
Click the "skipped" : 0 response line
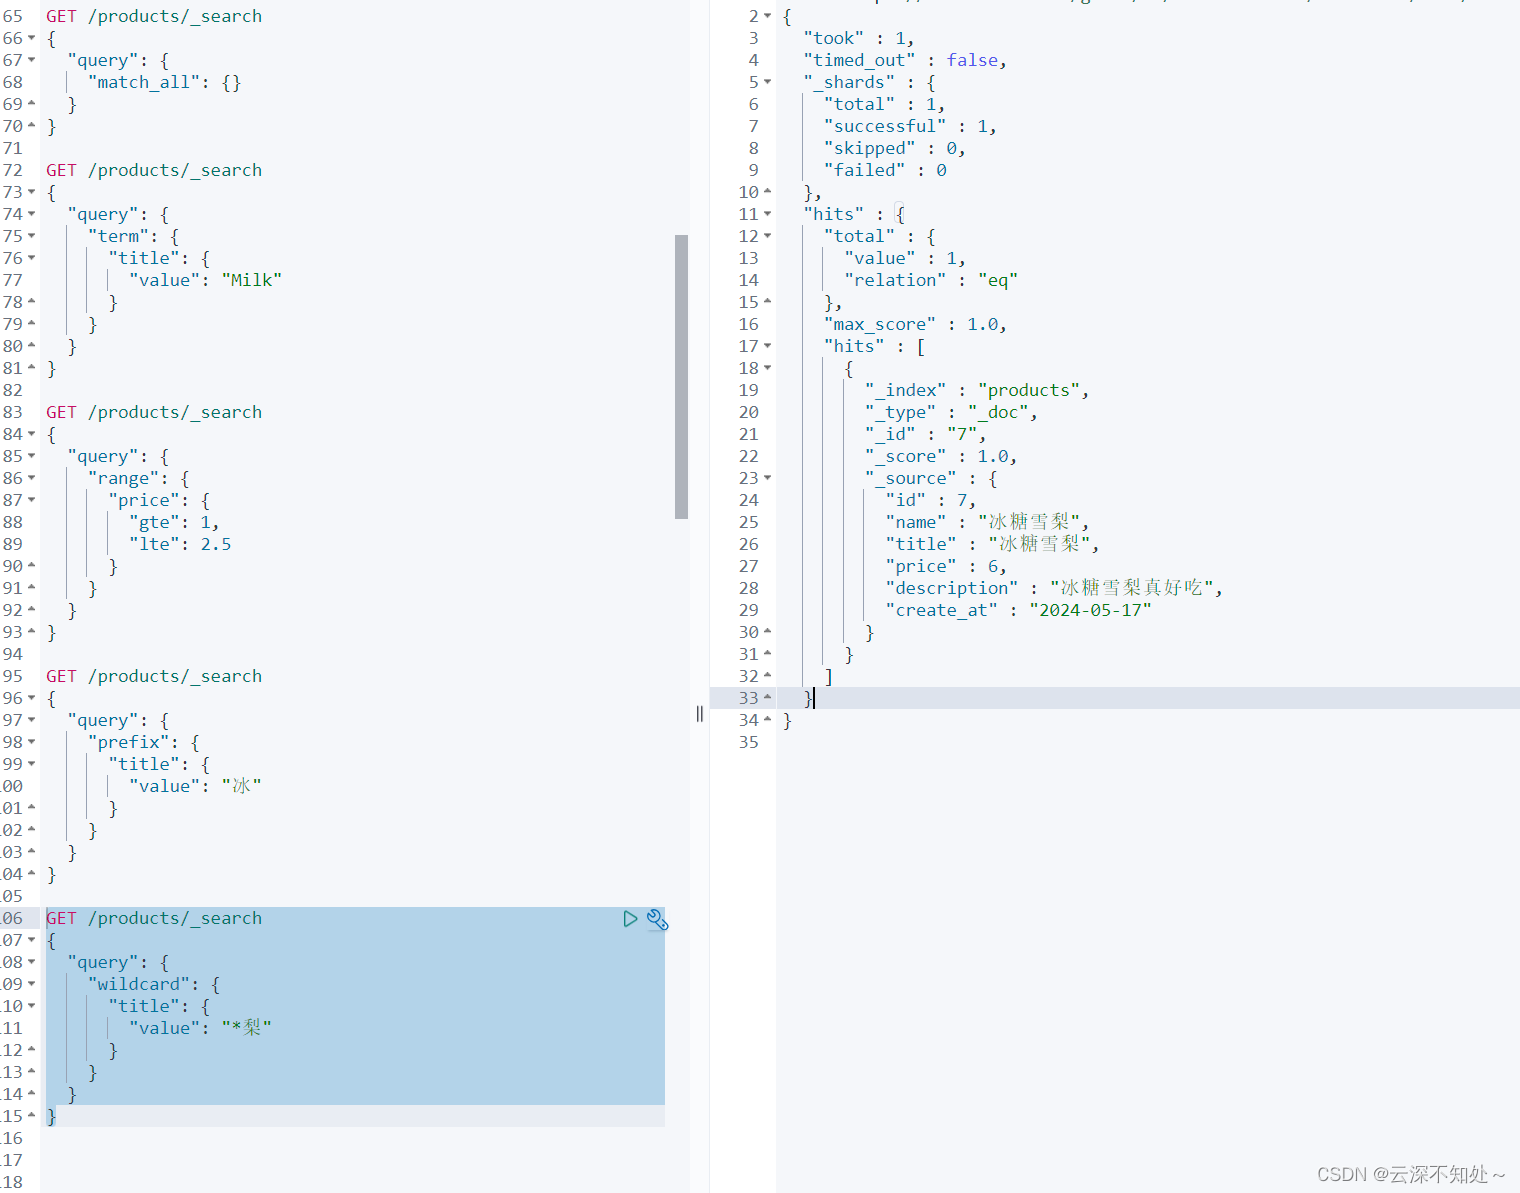[x=895, y=148]
